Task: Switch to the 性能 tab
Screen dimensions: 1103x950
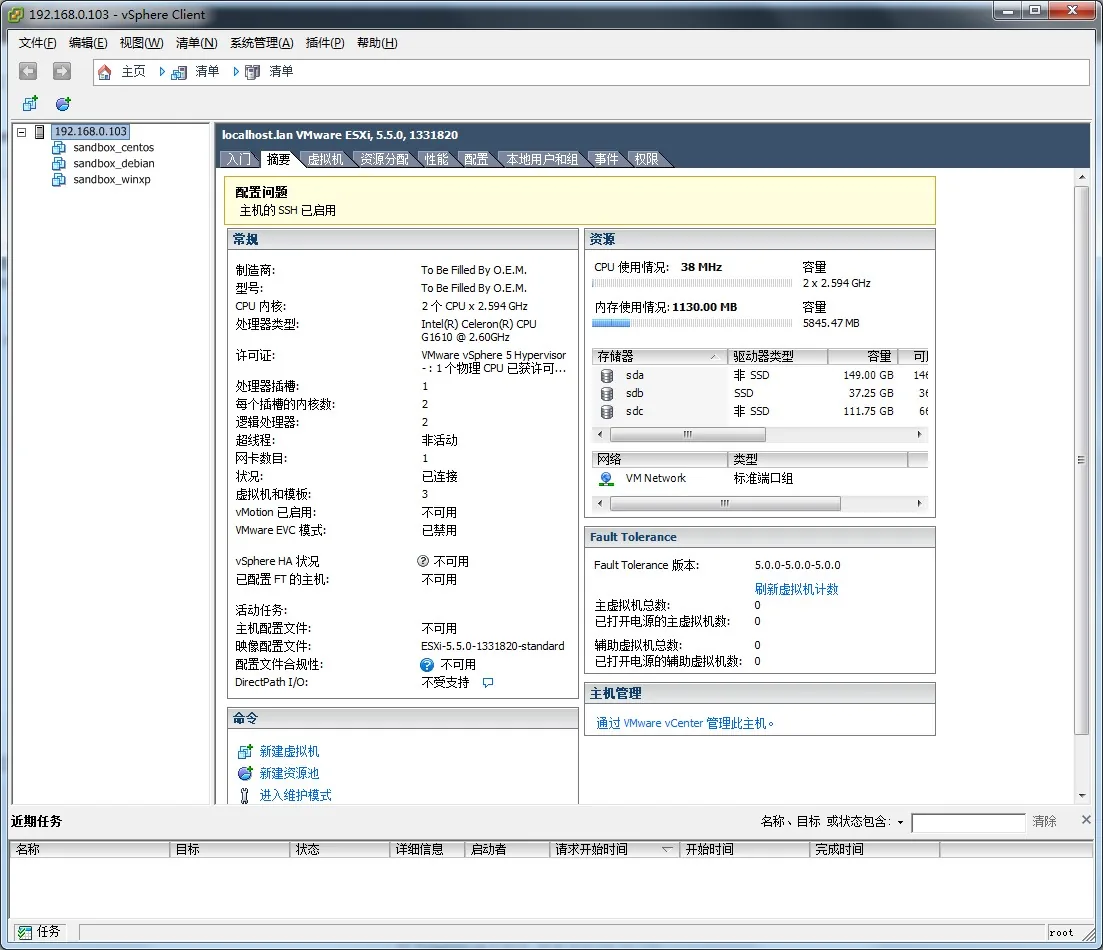Action: pyautogui.click(x=436, y=159)
